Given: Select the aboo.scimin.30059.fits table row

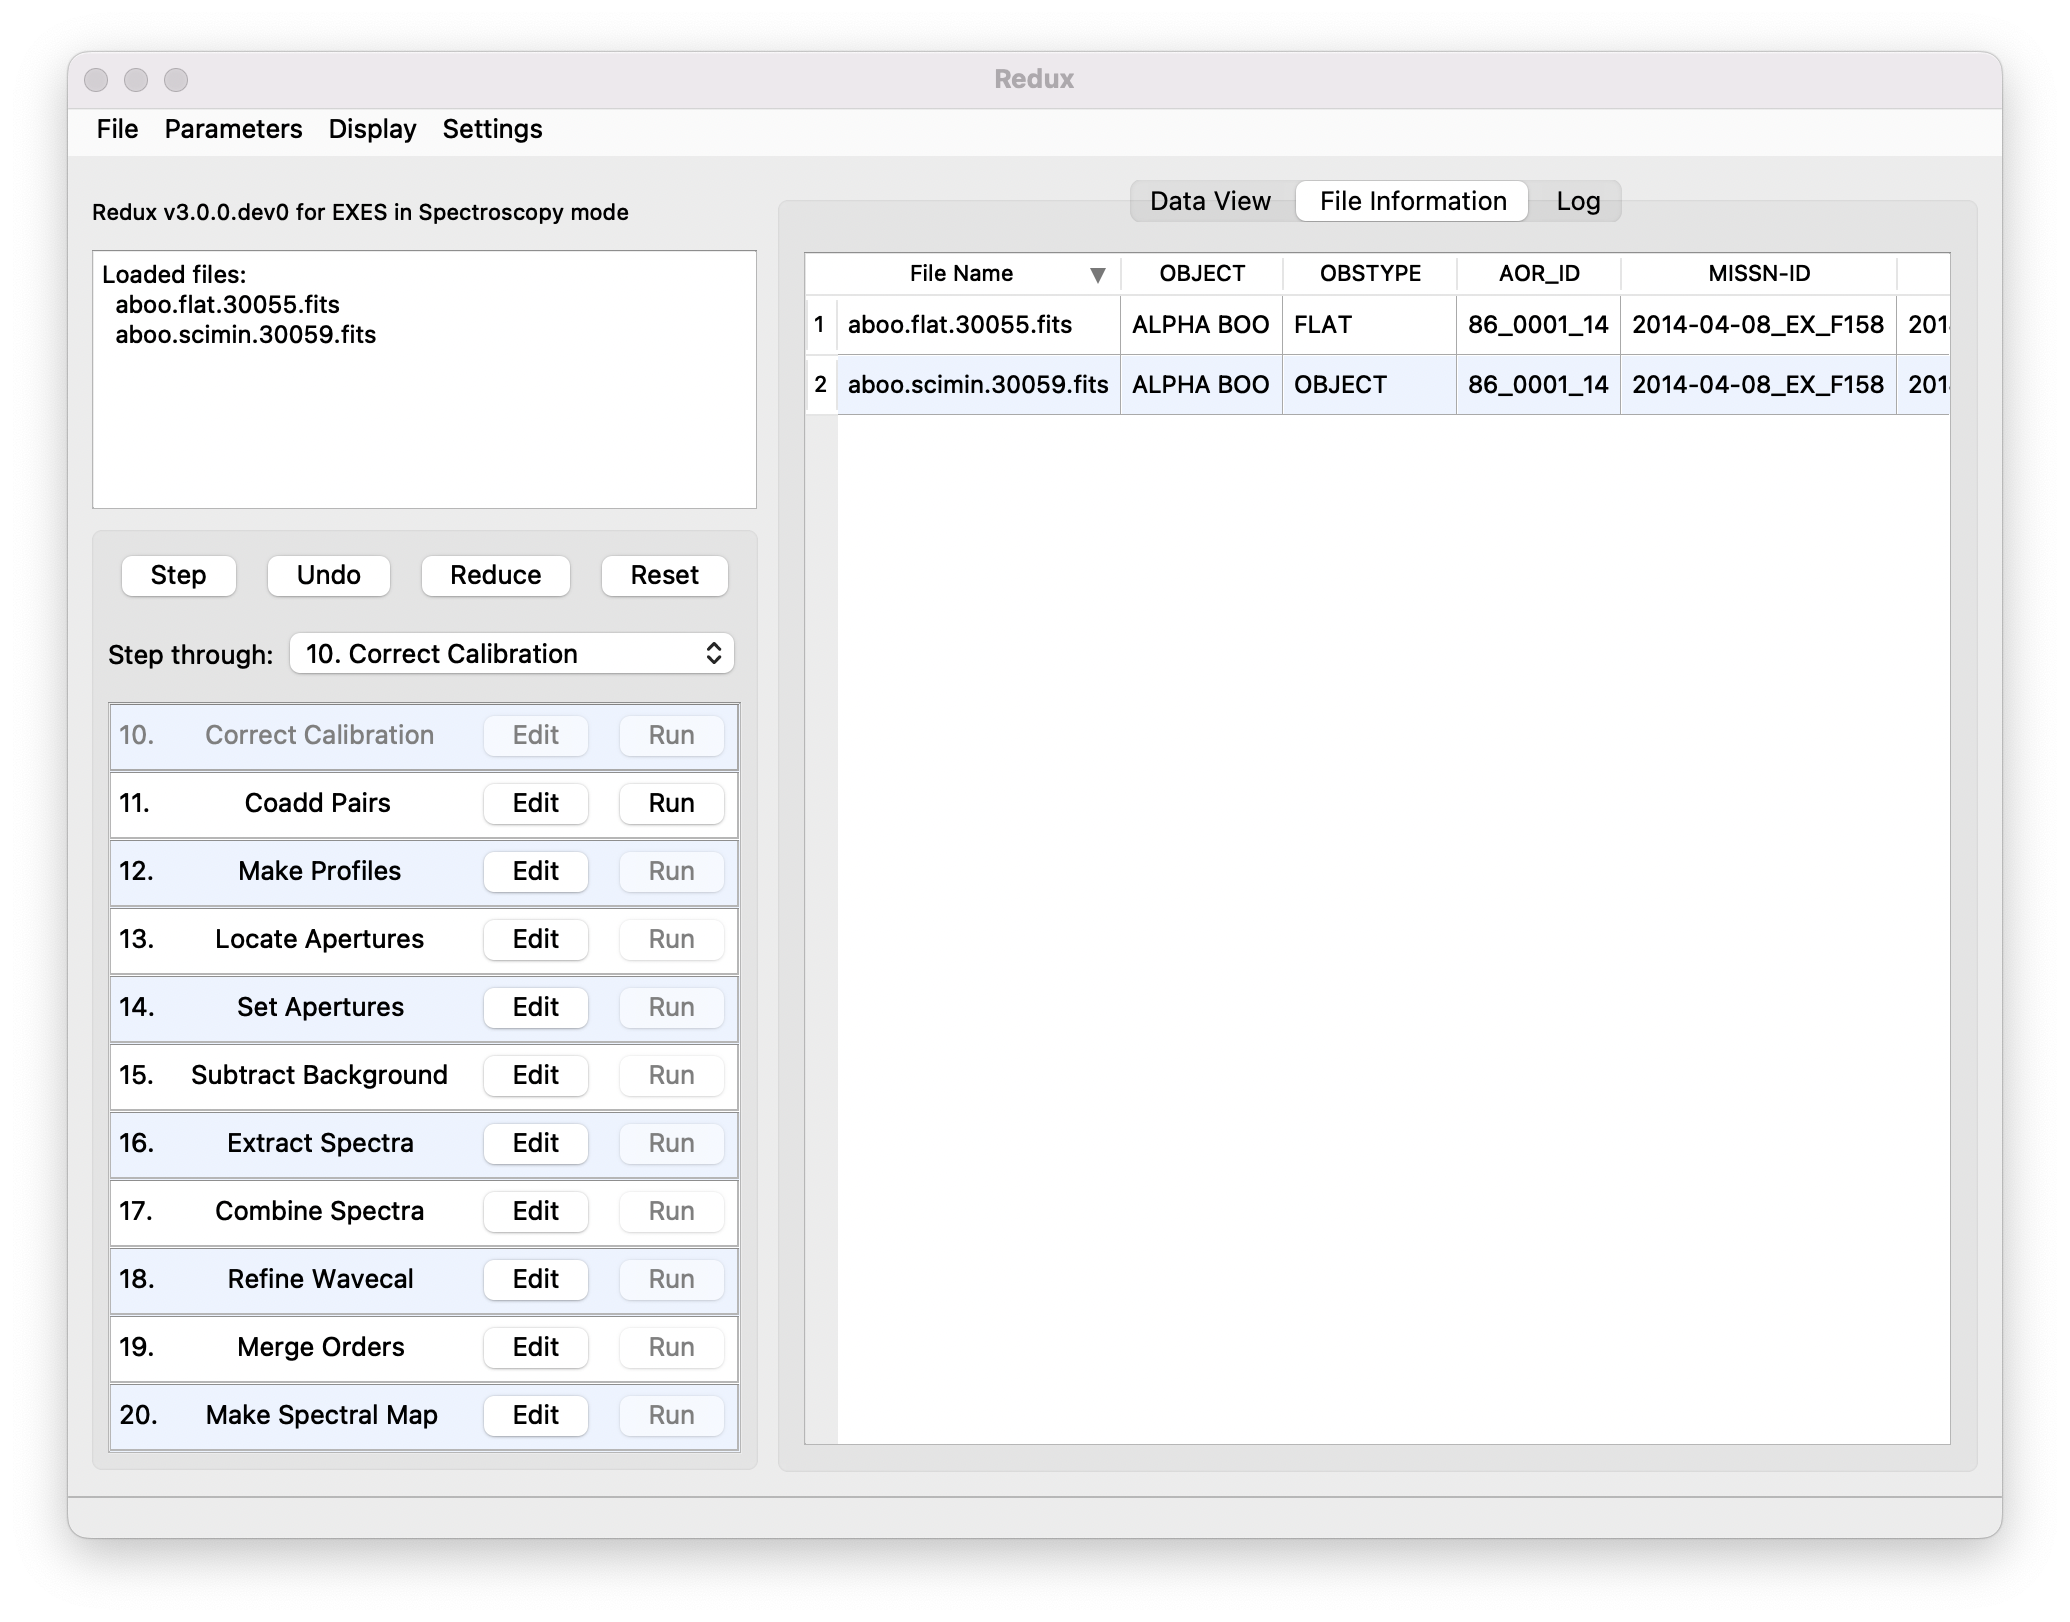Looking at the screenshot, I should coord(977,384).
